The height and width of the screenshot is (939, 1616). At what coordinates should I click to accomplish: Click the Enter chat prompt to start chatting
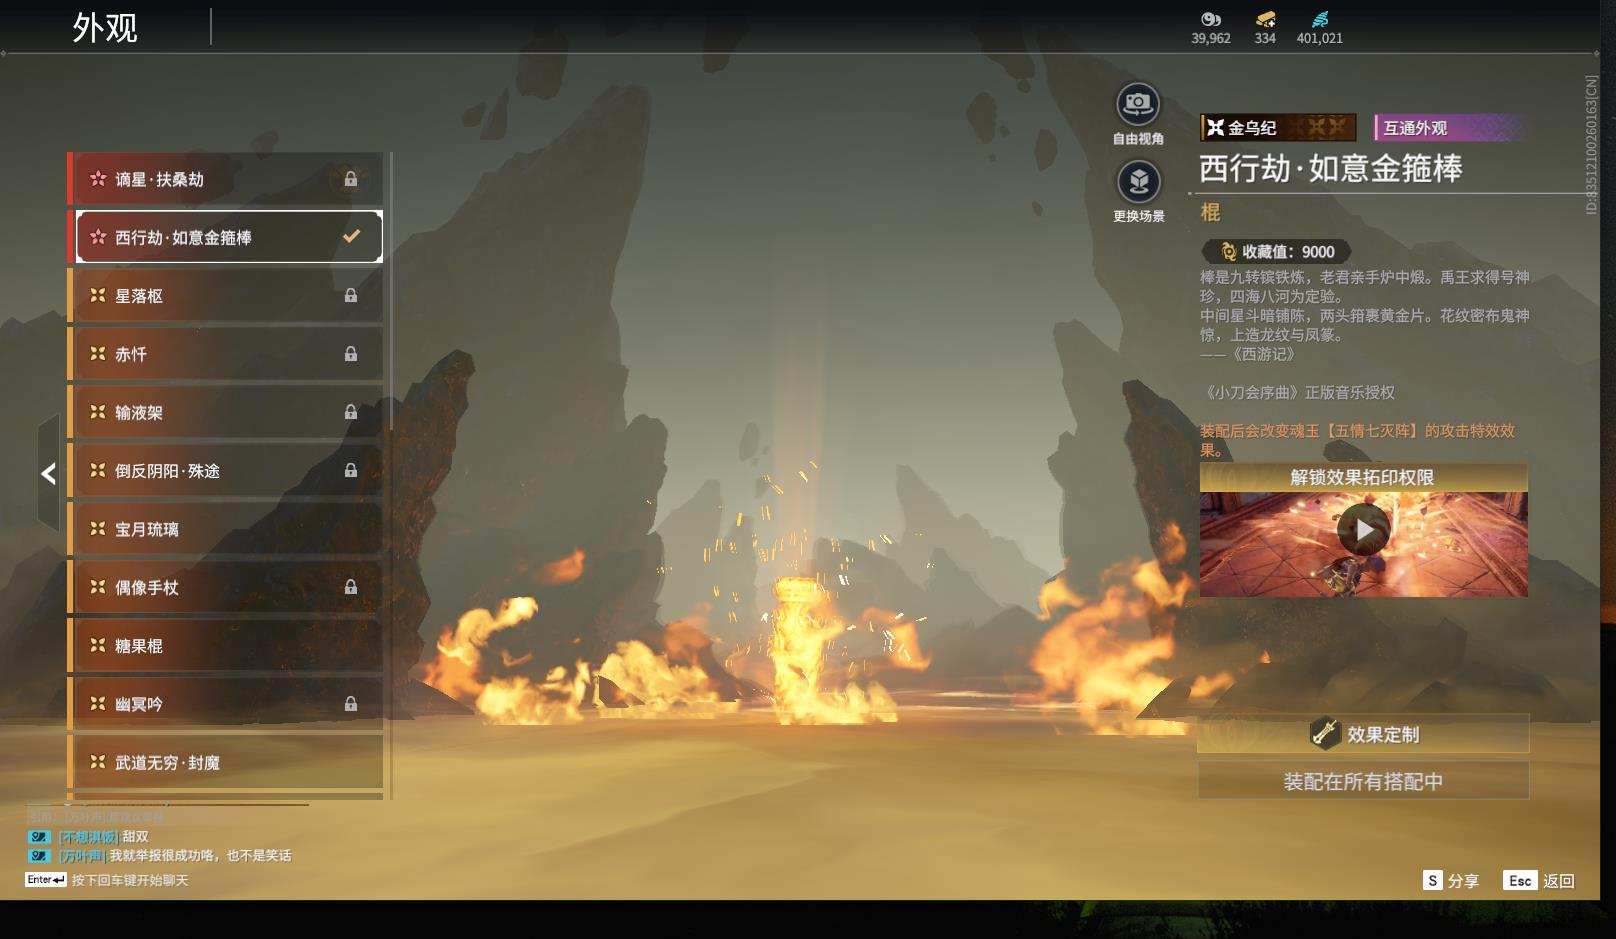coord(107,880)
